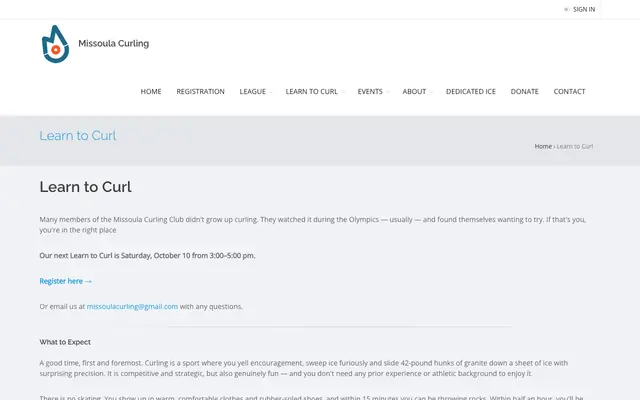Click the Home breadcrumb link
640x400 pixels.
coord(543,146)
